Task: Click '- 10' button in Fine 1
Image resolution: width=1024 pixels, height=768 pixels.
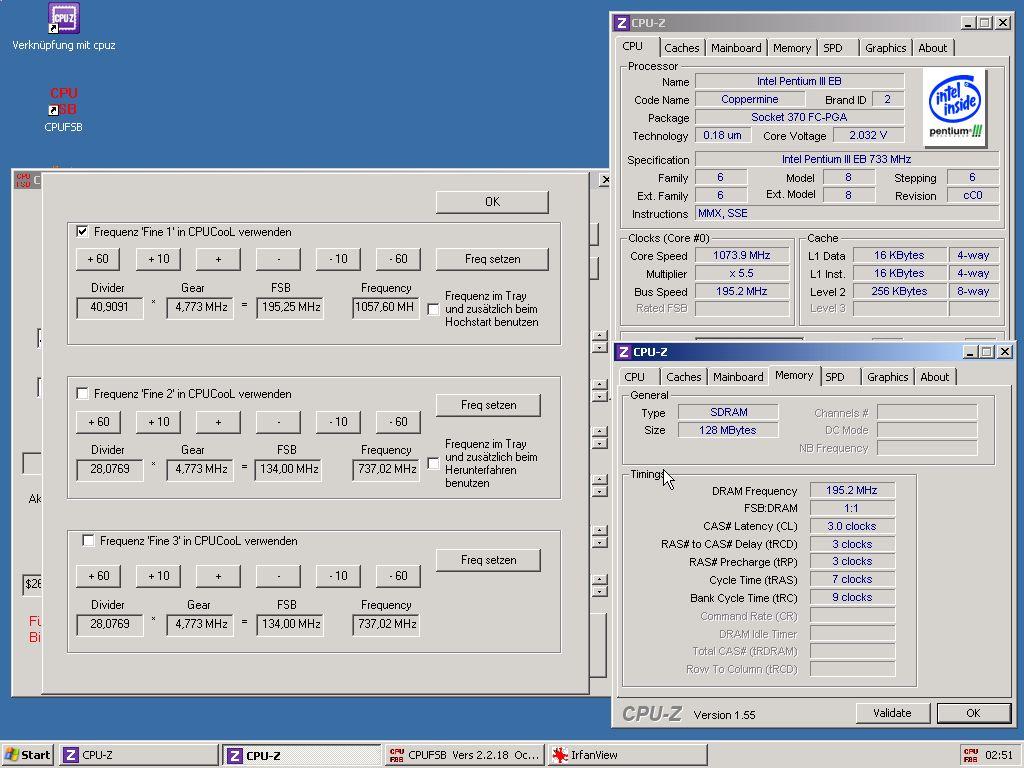Action: (x=338, y=259)
